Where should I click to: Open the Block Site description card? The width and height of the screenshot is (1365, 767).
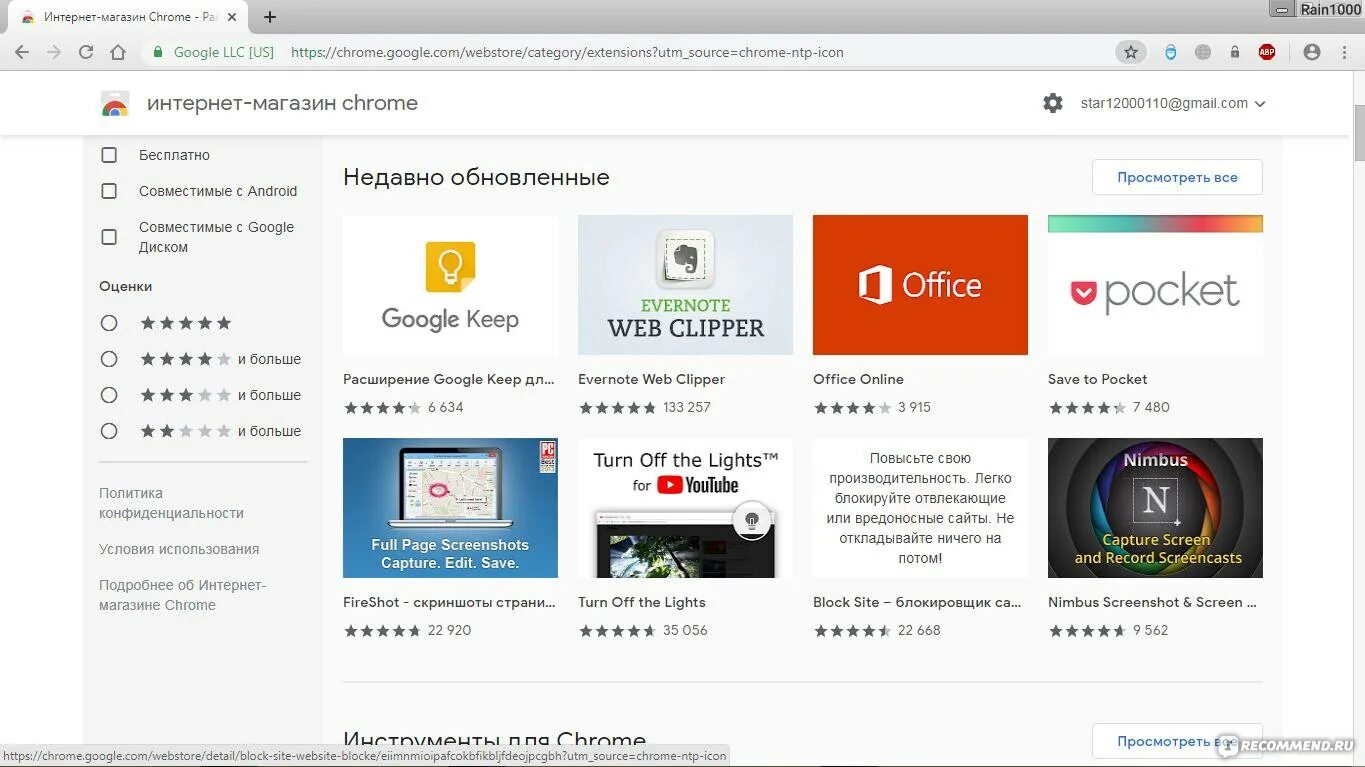coord(920,508)
